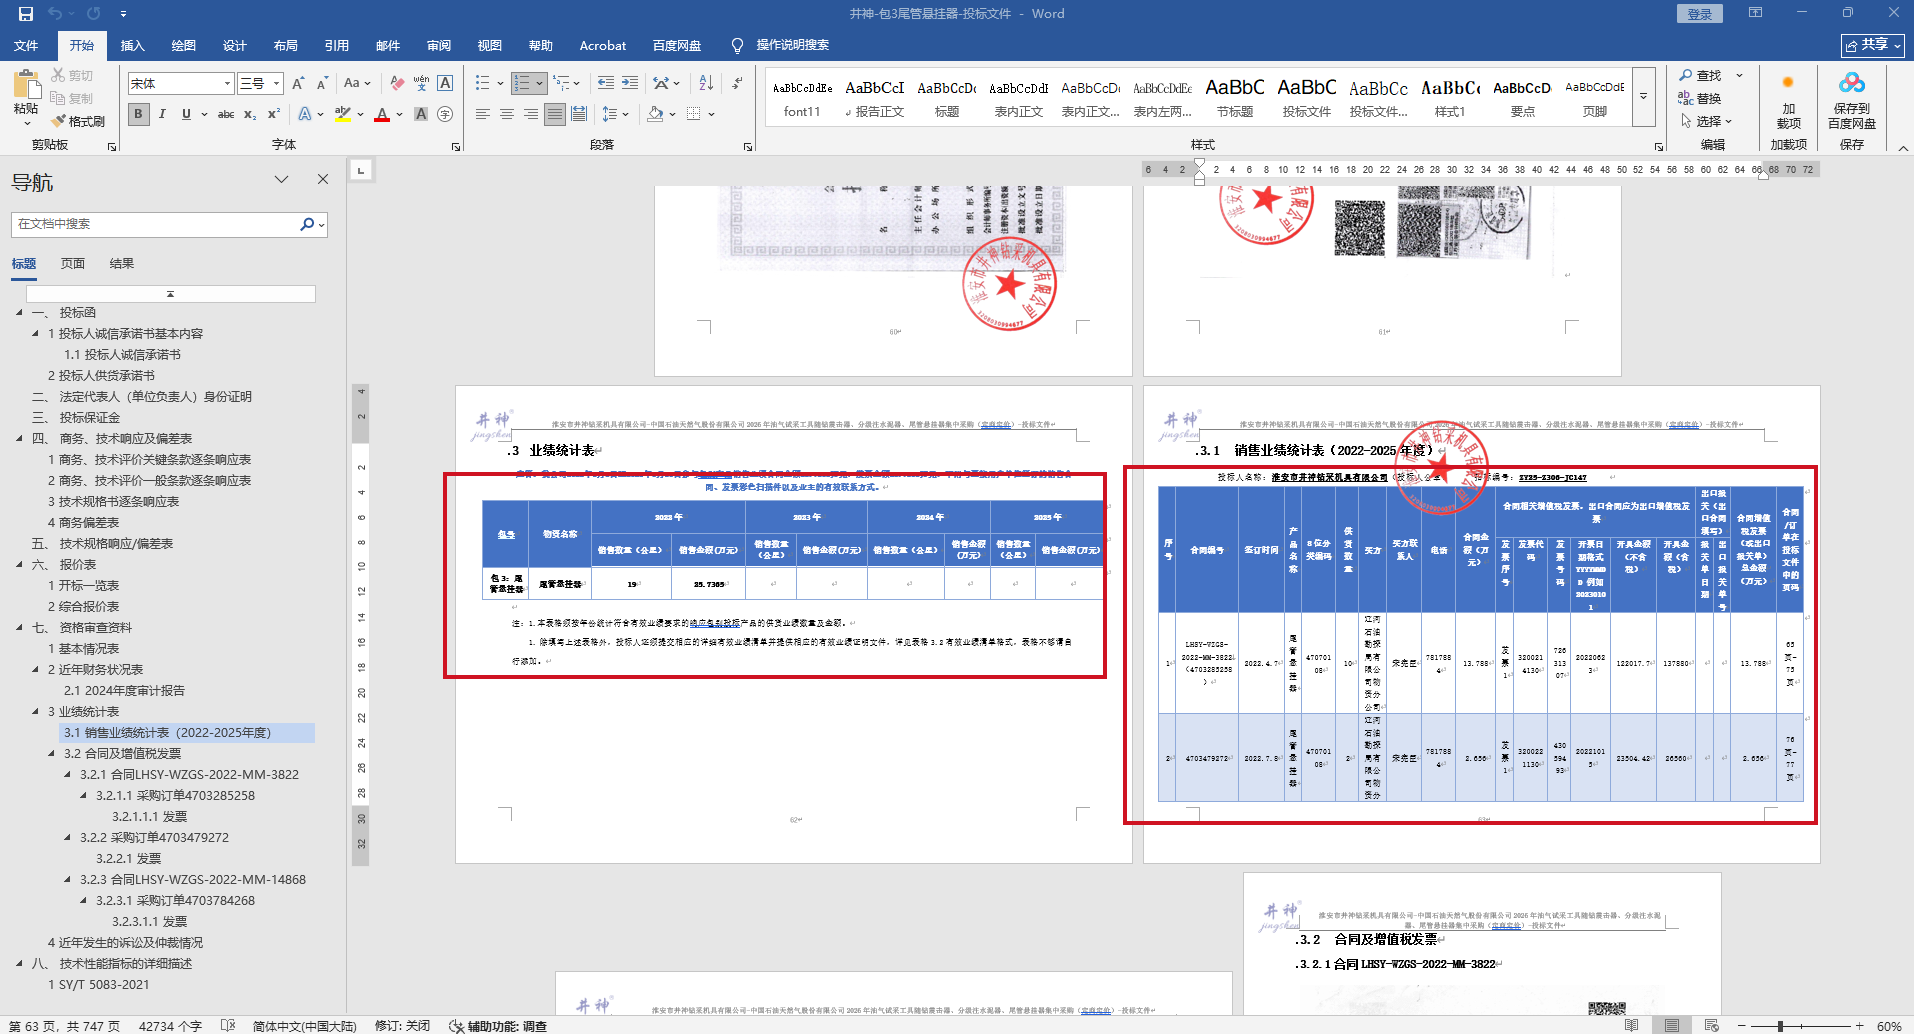Open 绘图 ribbon tab
This screenshot has width=1914, height=1034.
[x=183, y=46]
